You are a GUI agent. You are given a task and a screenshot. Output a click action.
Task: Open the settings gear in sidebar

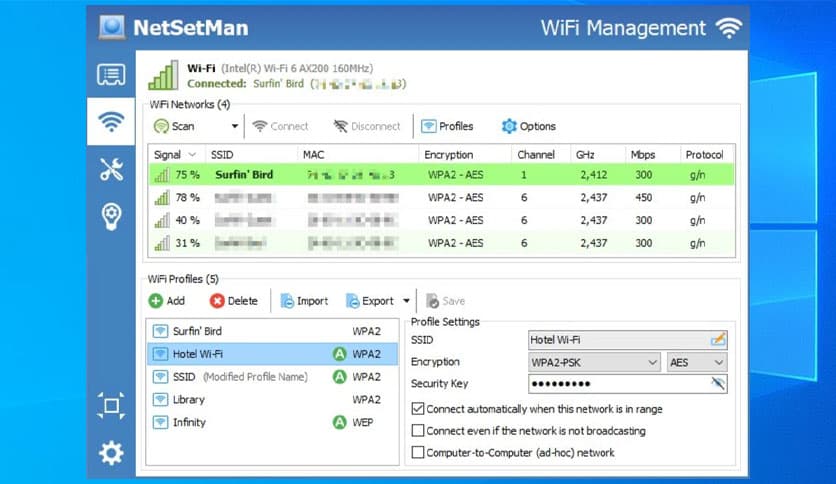[111, 453]
